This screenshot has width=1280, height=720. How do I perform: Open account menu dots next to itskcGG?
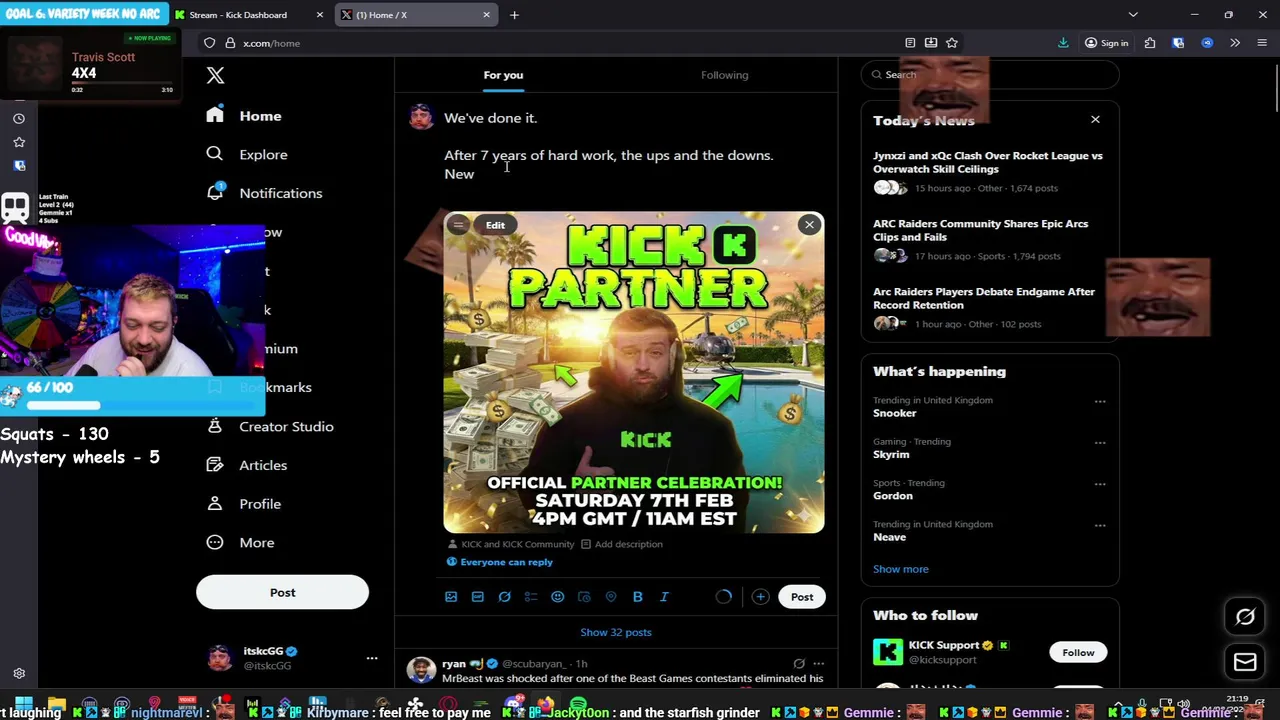point(372,658)
